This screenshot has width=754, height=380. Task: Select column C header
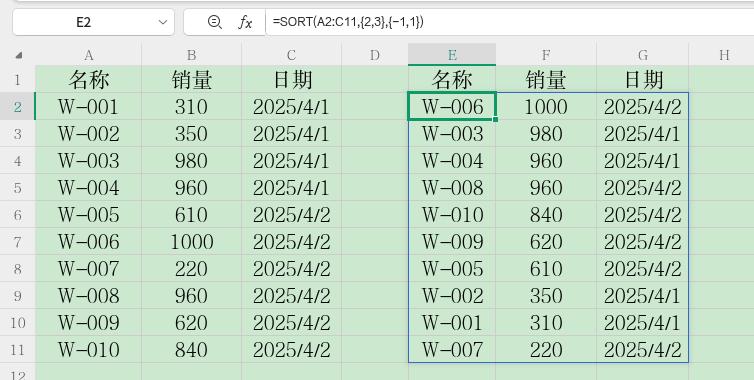point(291,55)
